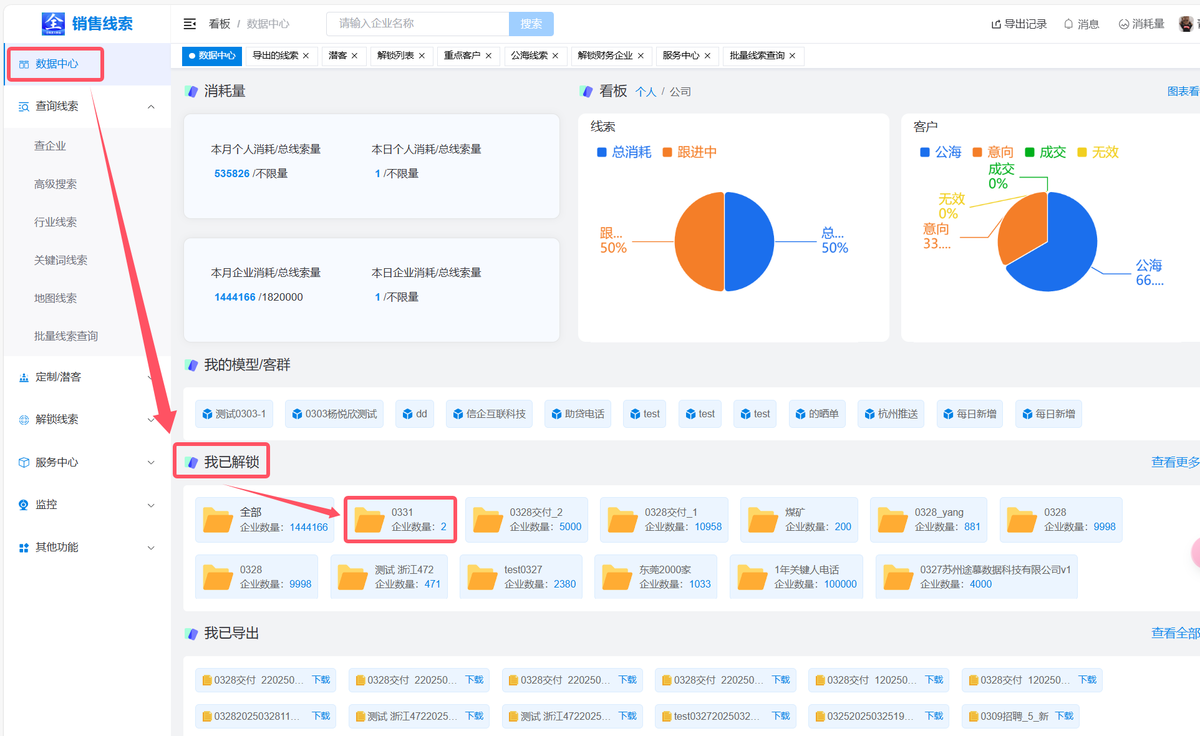Screen dimensions: 1200x736
Task: Toggle the 总消耗 legend series
Action: pos(624,152)
